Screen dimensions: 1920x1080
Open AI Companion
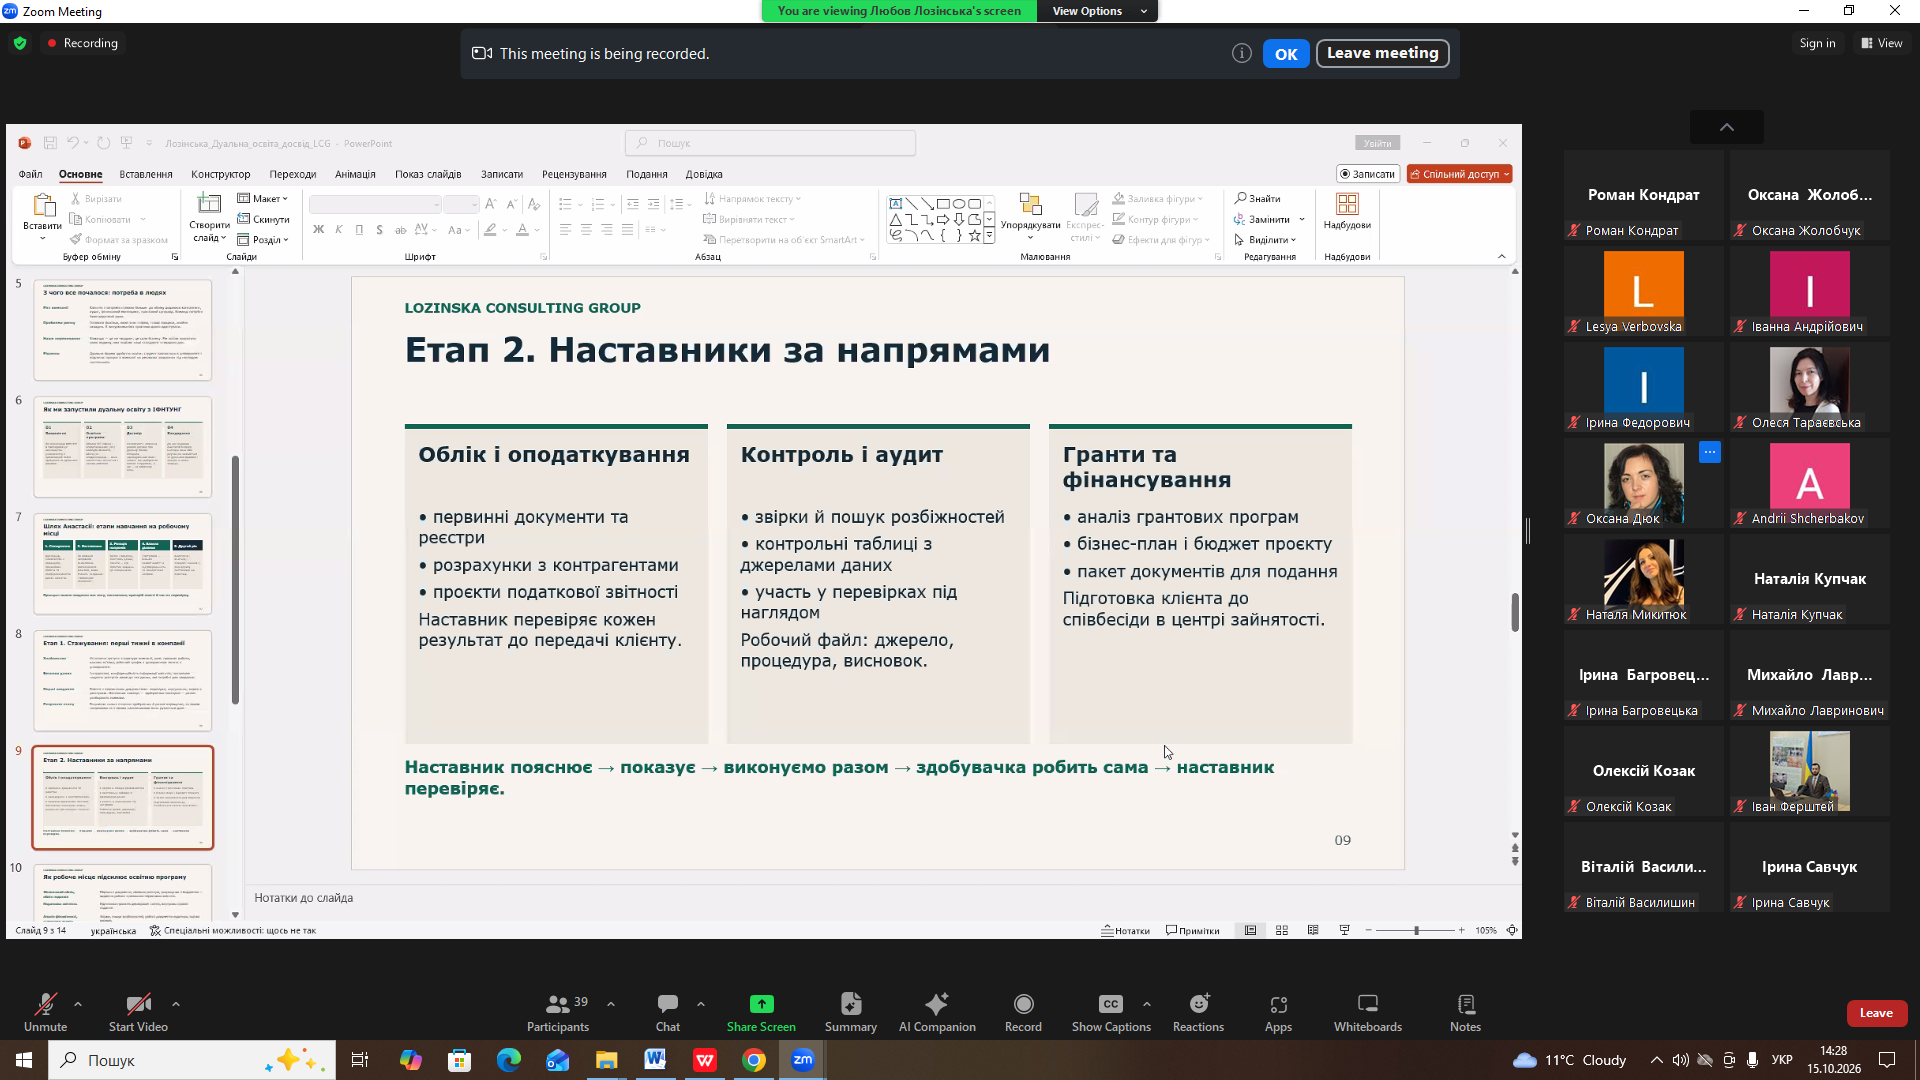(937, 1012)
